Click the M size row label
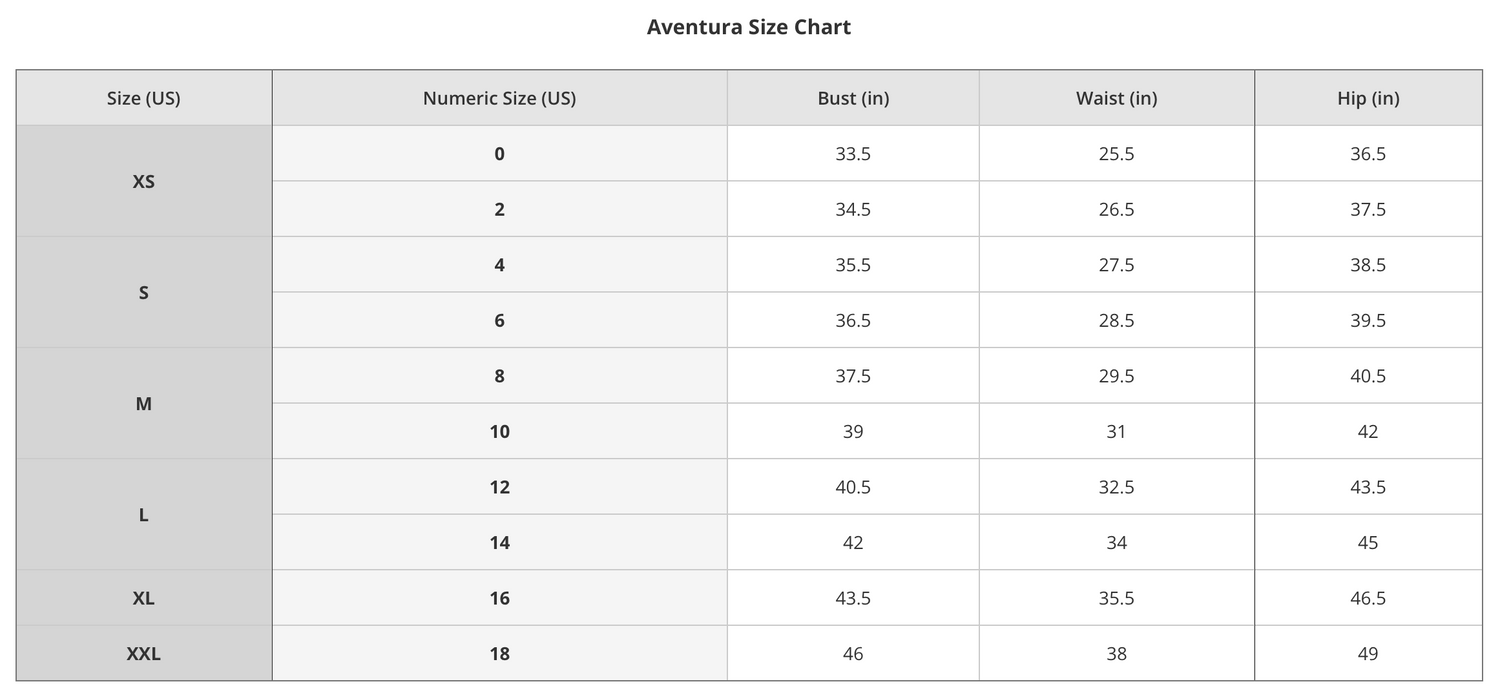 (x=144, y=403)
